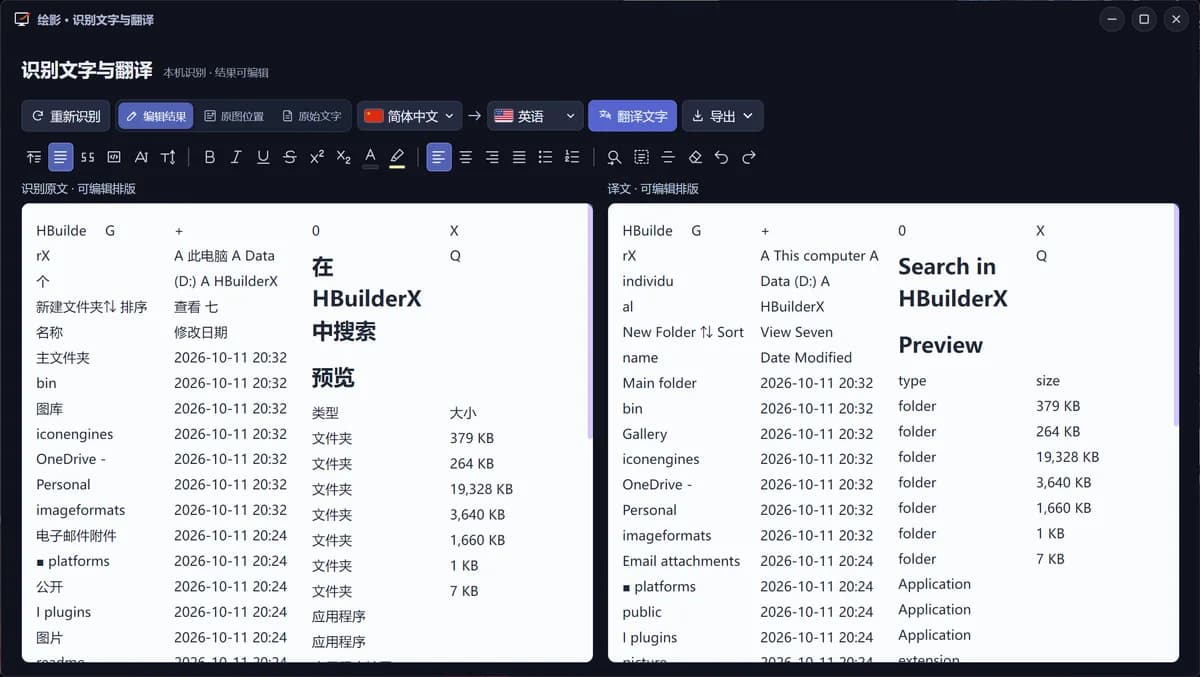
Task: Switch to 原图位置 tab
Action: (x=234, y=116)
